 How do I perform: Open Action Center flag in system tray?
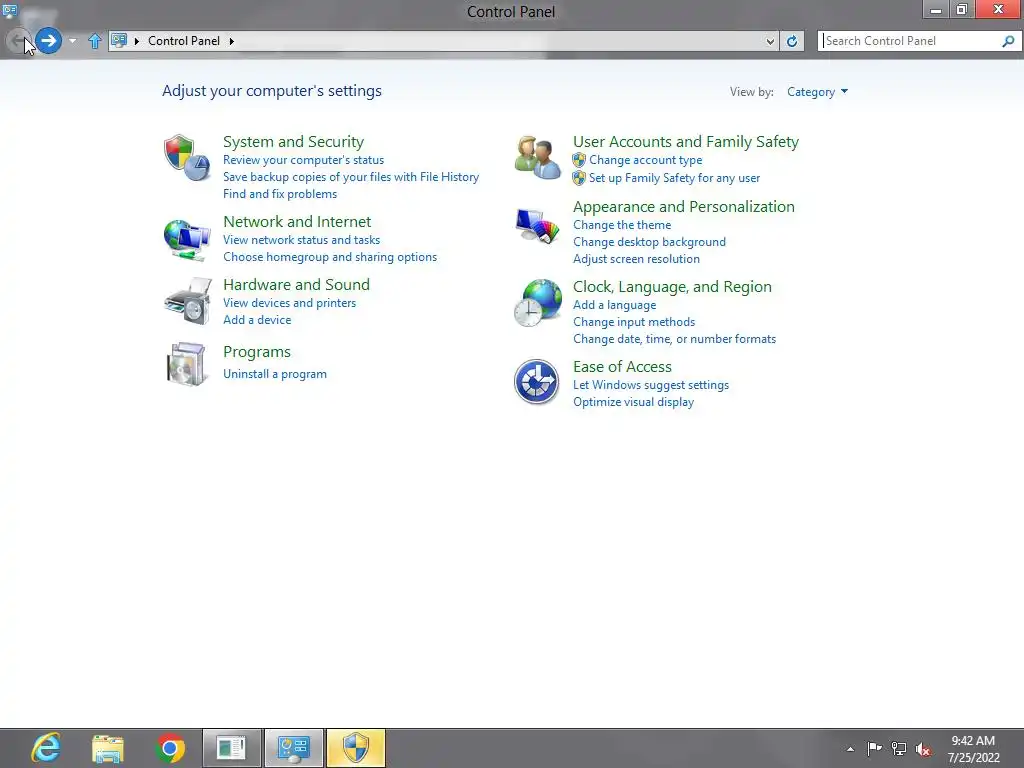point(874,748)
